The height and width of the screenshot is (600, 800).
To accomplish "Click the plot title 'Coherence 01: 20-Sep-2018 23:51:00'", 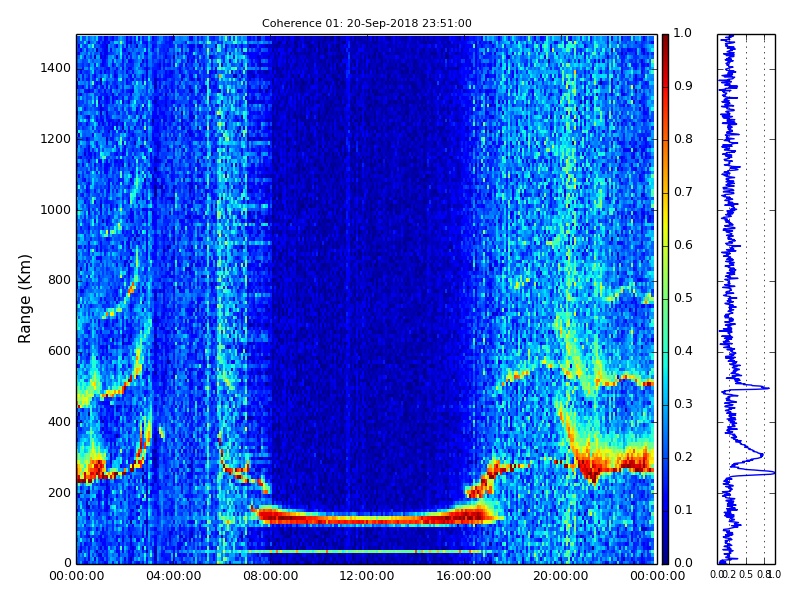I will click(366, 23).
